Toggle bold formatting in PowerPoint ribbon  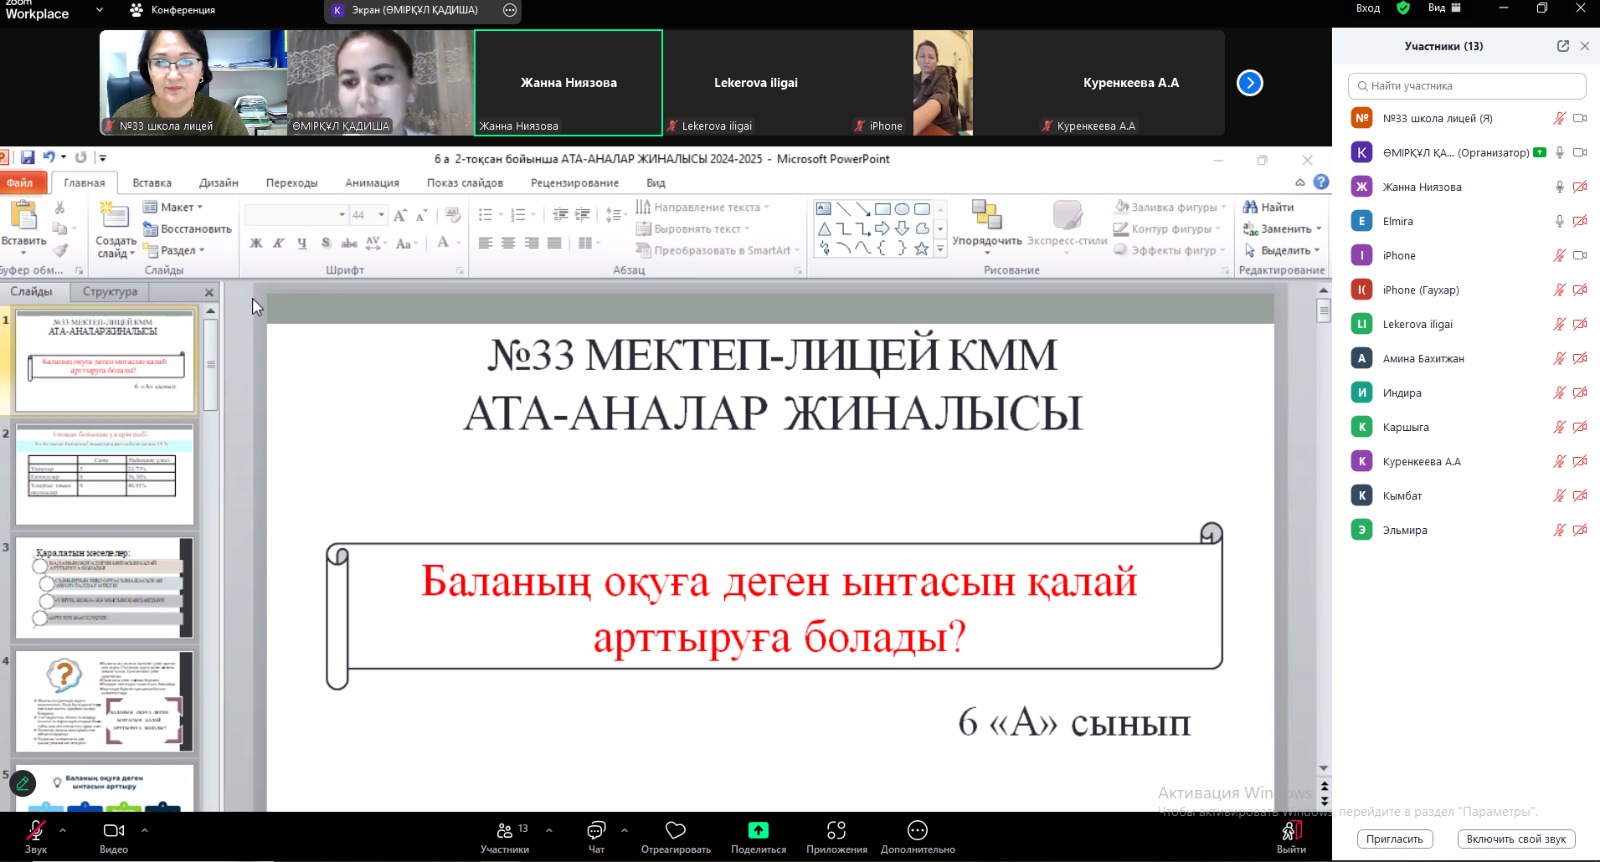point(256,243)
